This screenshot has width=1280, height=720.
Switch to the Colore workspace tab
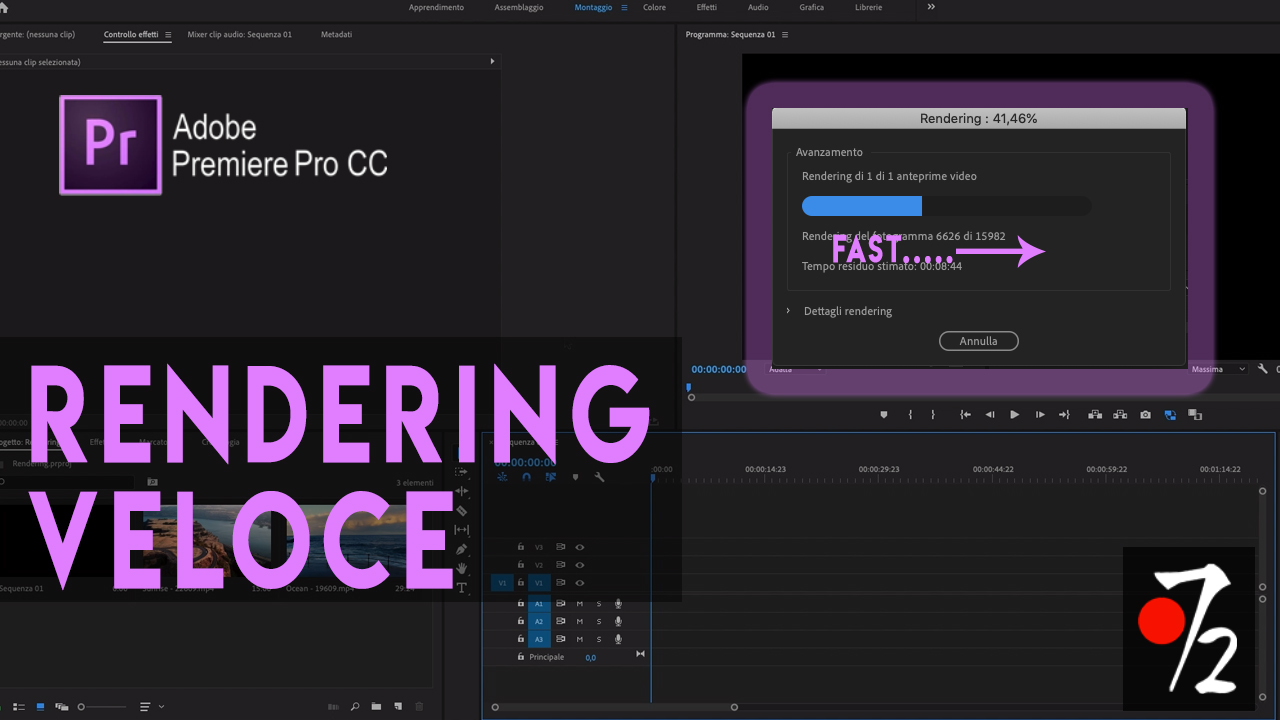click(654, 8)
